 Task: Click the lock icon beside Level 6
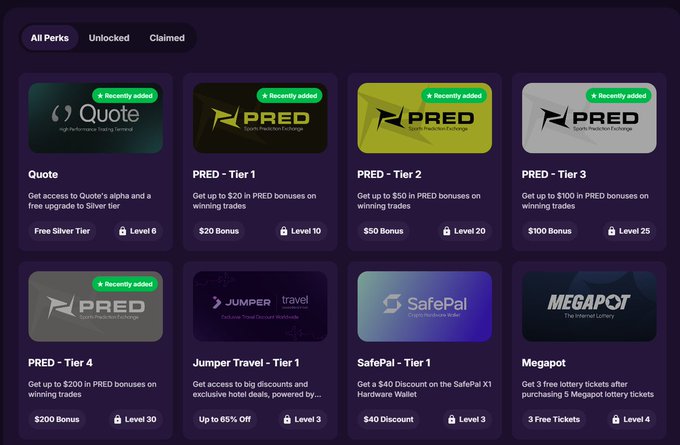point(123,231)
